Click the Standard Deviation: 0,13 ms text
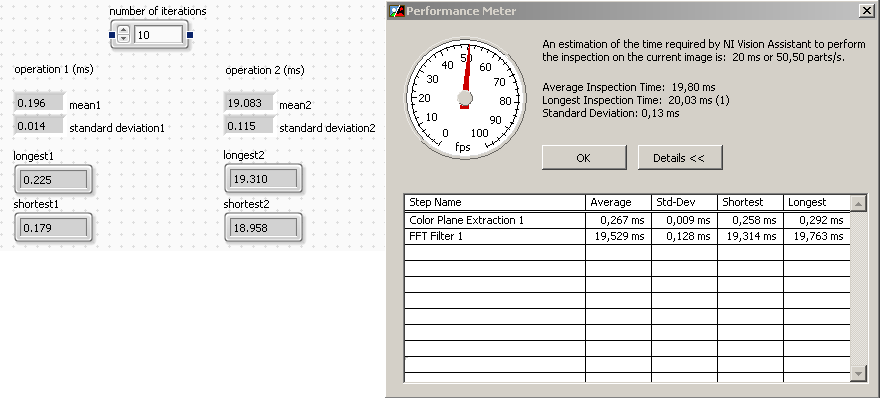 (x=611, y=113)
